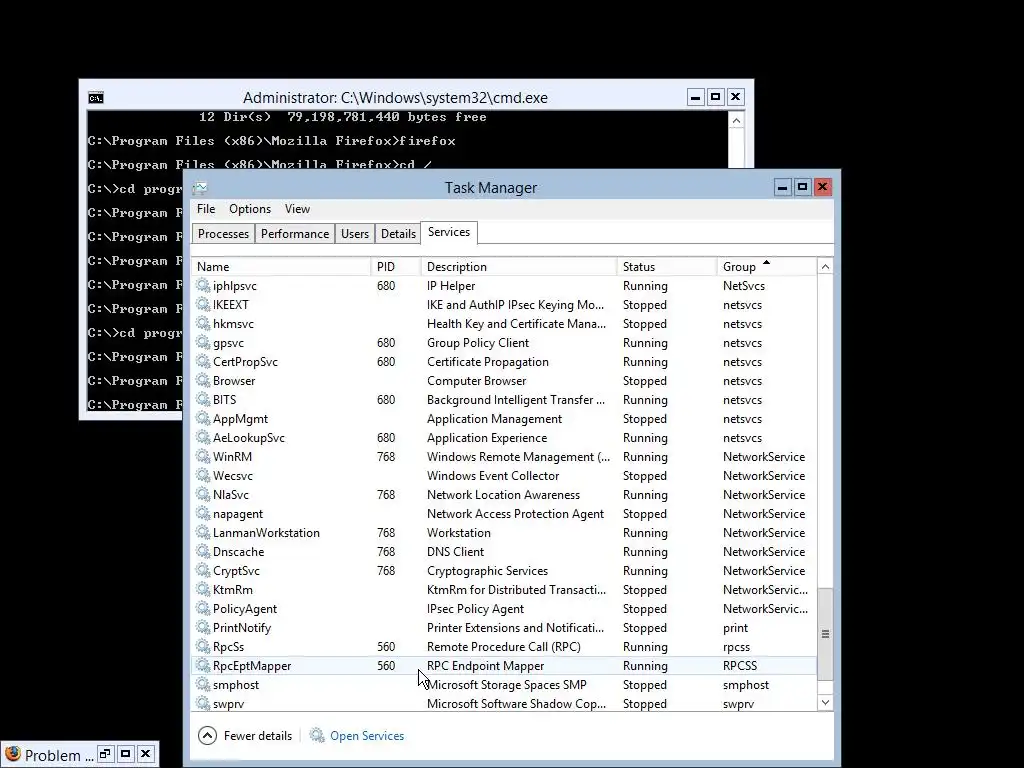Click 'Microsoft Storage Spaces SMP' description
The height and width of the screenshot is (768, 1024).
click(x=507, y=684)
